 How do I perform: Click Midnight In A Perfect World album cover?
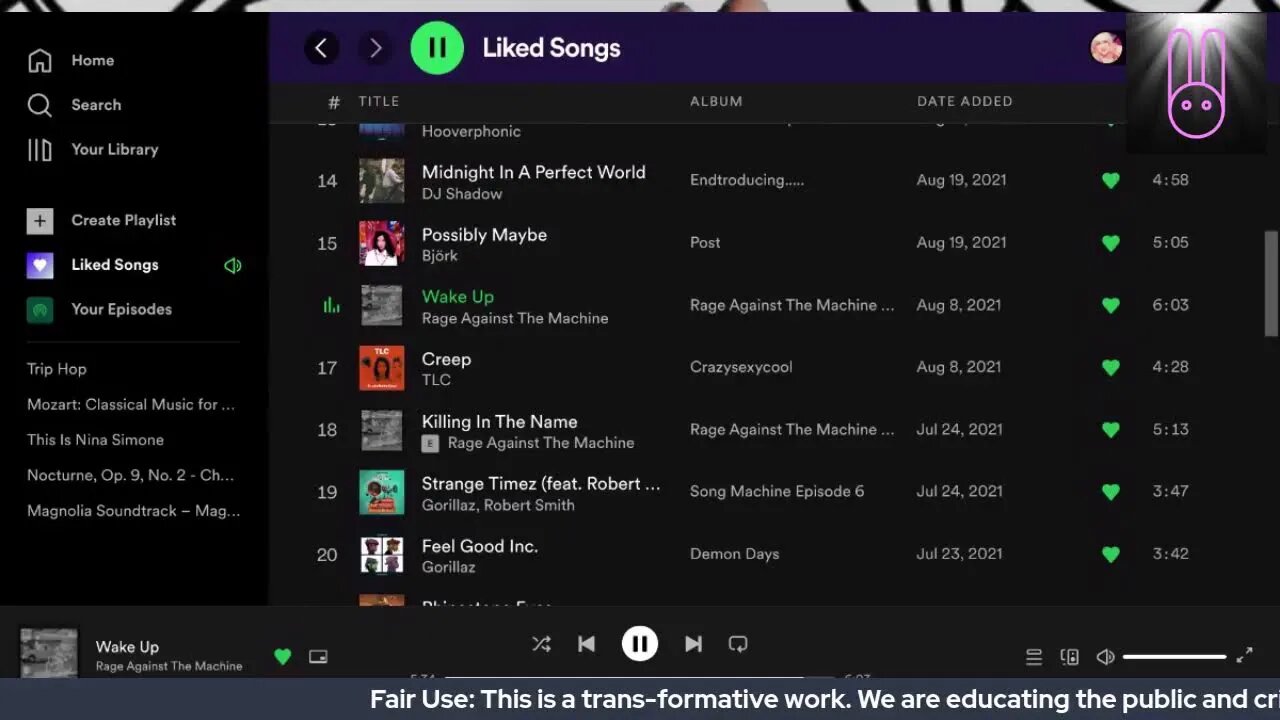(x=382, y=181)
